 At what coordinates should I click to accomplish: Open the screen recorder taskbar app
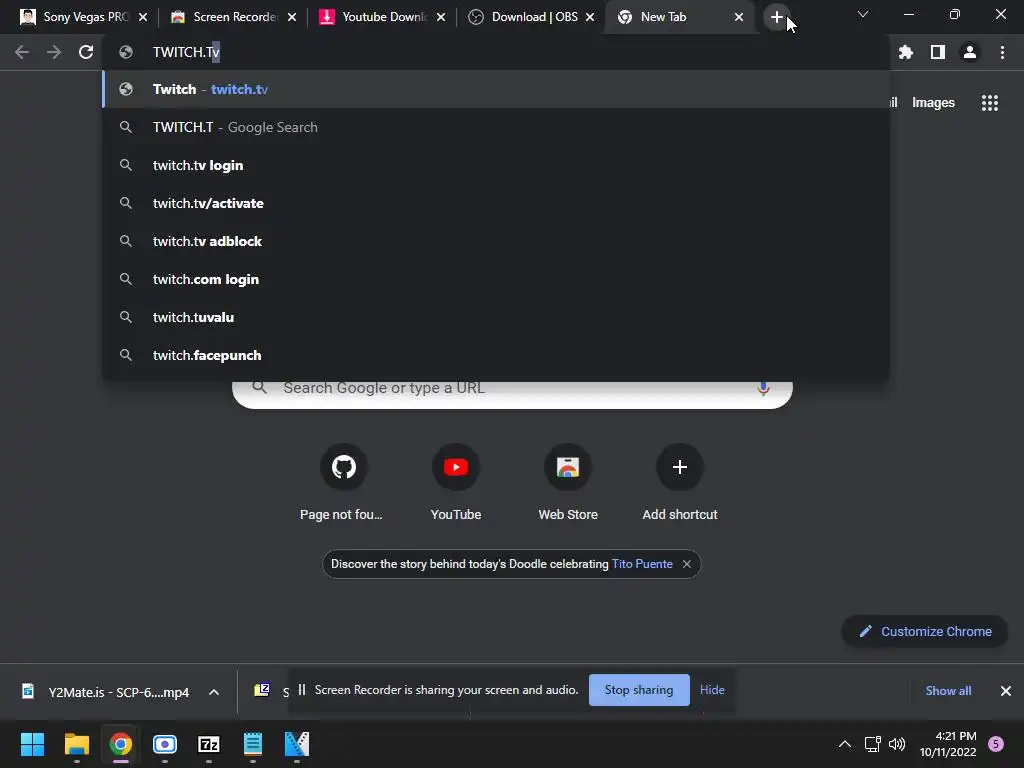point(165,744)
